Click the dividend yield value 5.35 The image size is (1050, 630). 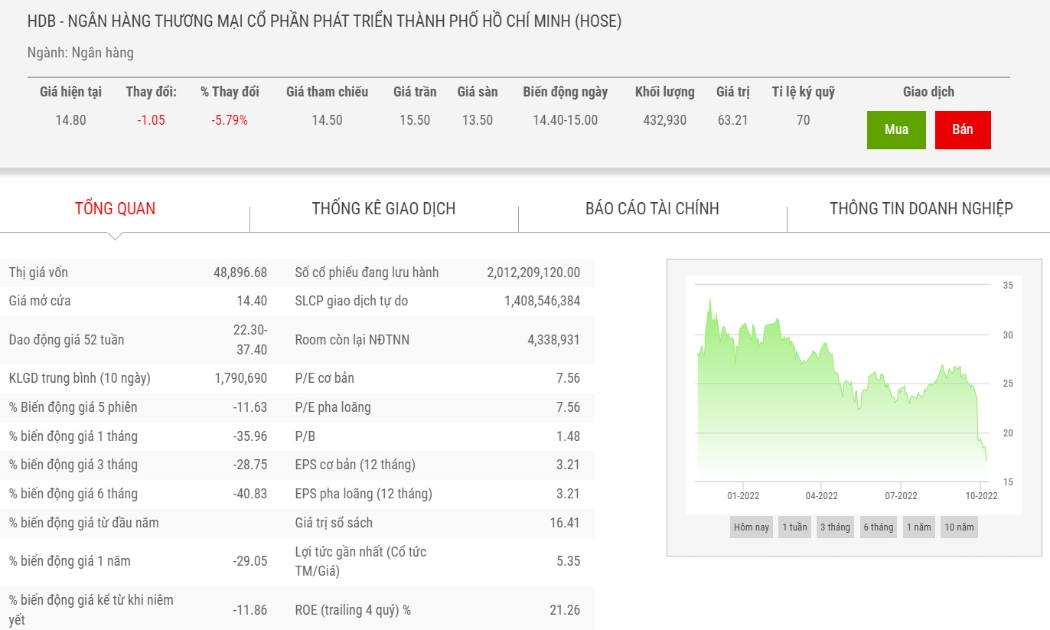click(x=568, y=561)
